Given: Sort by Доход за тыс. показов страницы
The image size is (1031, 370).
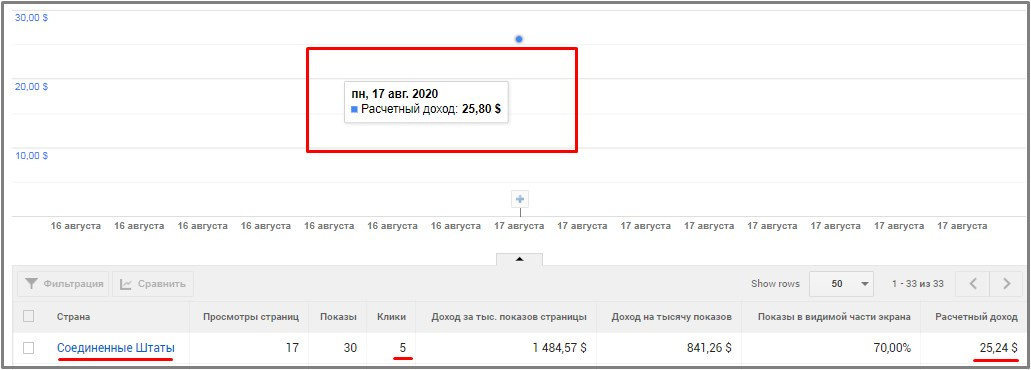Looking at the screenshot, I should pyautogui.click(x=509, y=317).
